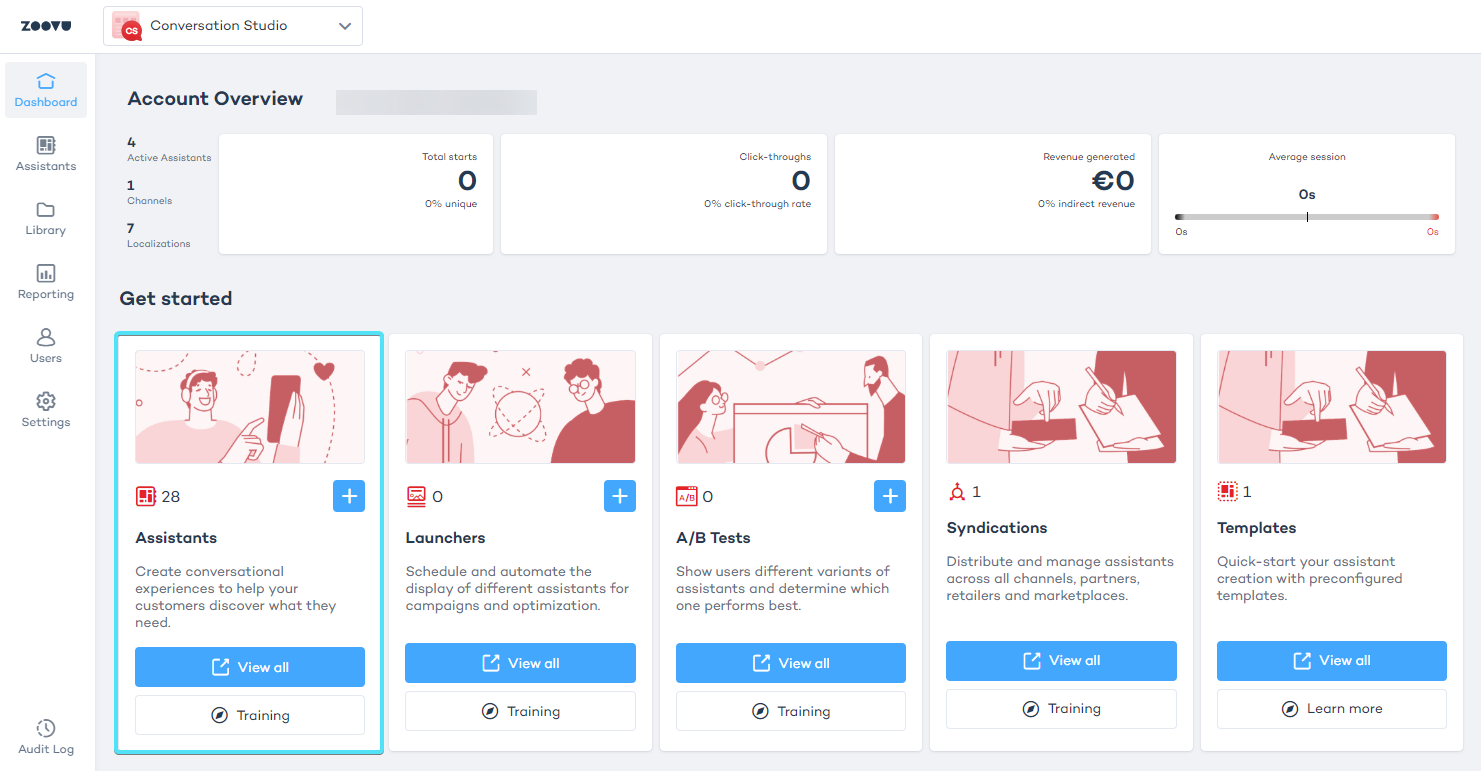Image resolution: width=1481 pixels, height=771 pixels.
Task: Create new A/B Test via plus icon
Action: 889,496
